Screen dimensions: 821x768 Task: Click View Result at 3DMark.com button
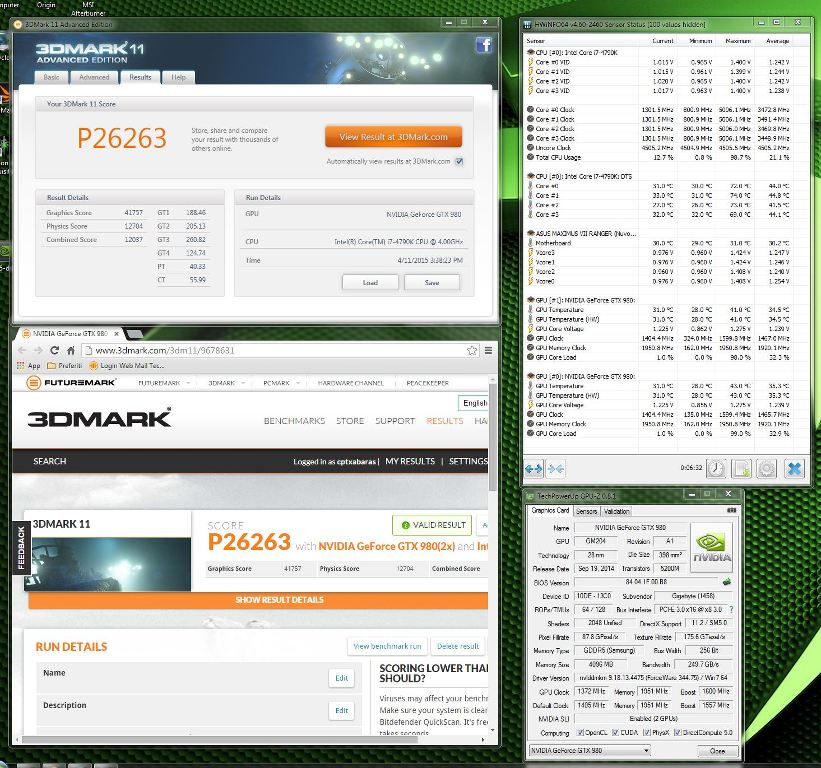point(393,137)
